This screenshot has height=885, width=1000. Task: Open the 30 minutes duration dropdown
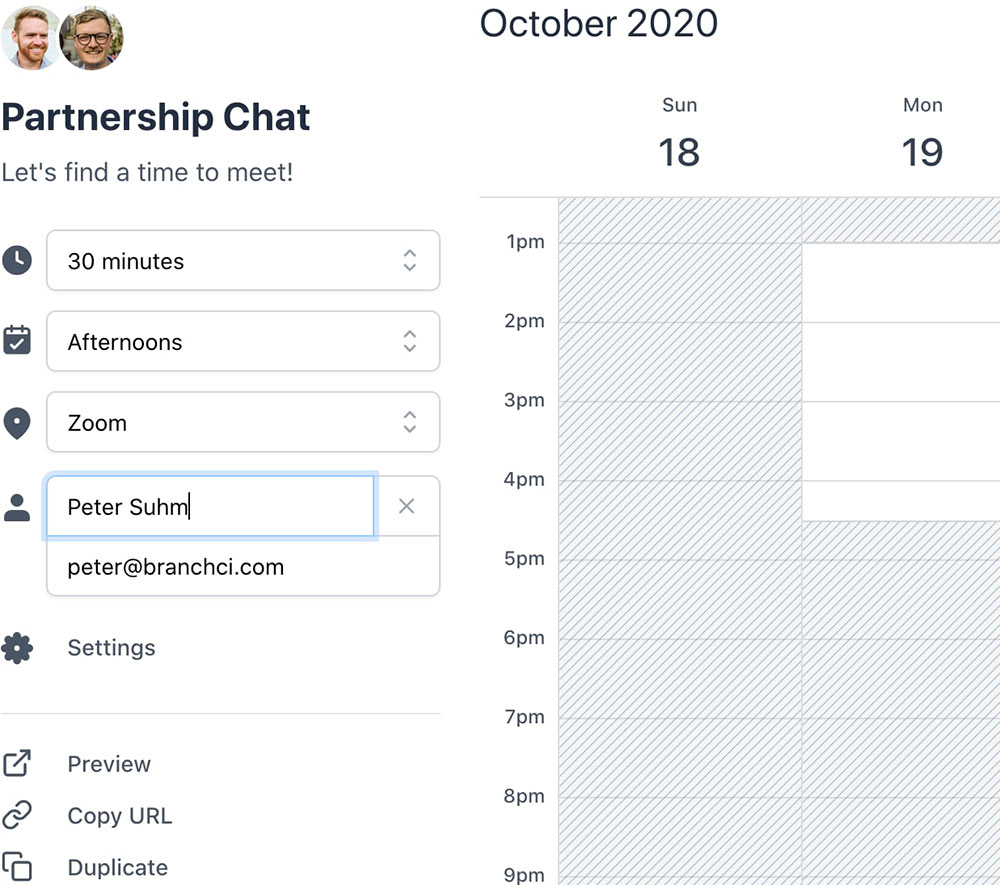pos(243,261)
